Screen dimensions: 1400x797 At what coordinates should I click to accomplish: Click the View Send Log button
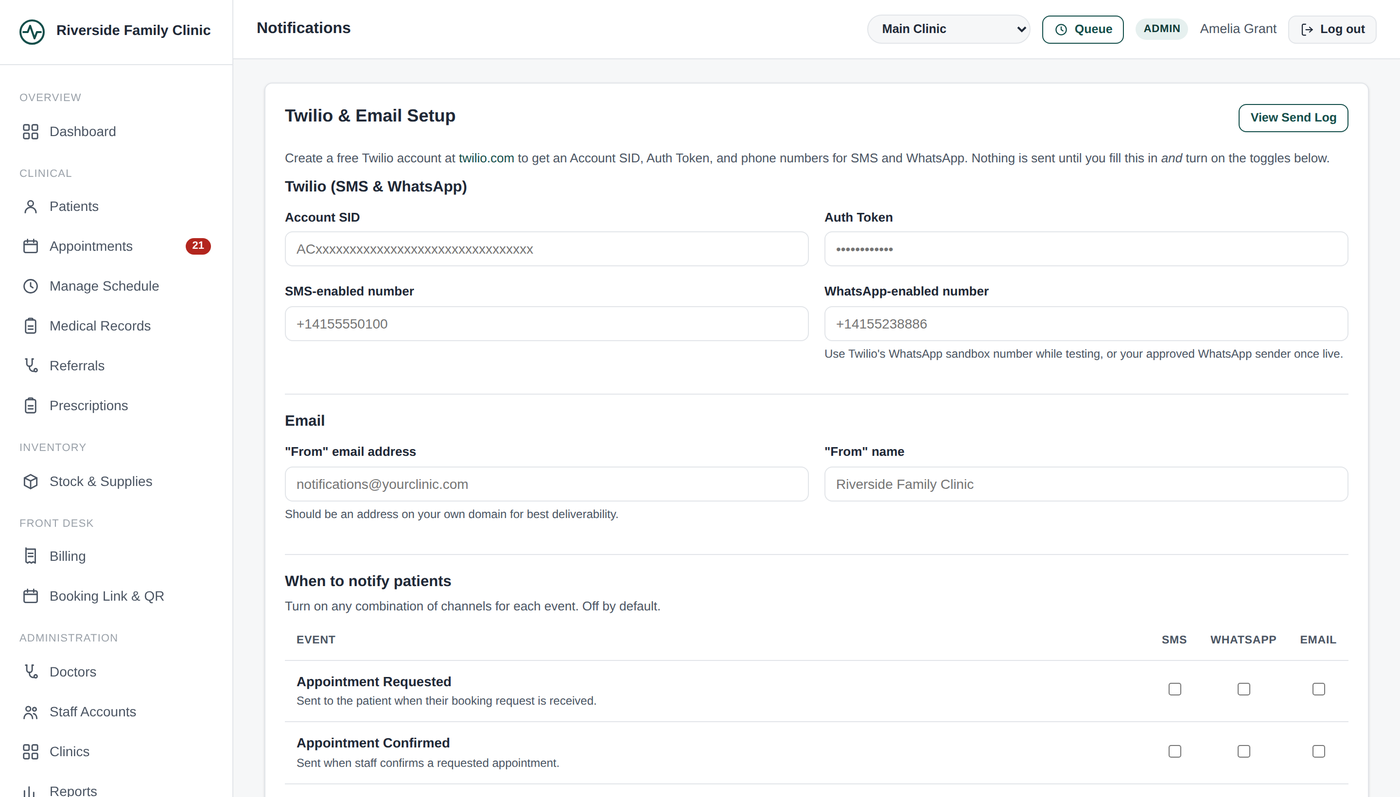pyautogui.click(x=1293, y=118)
